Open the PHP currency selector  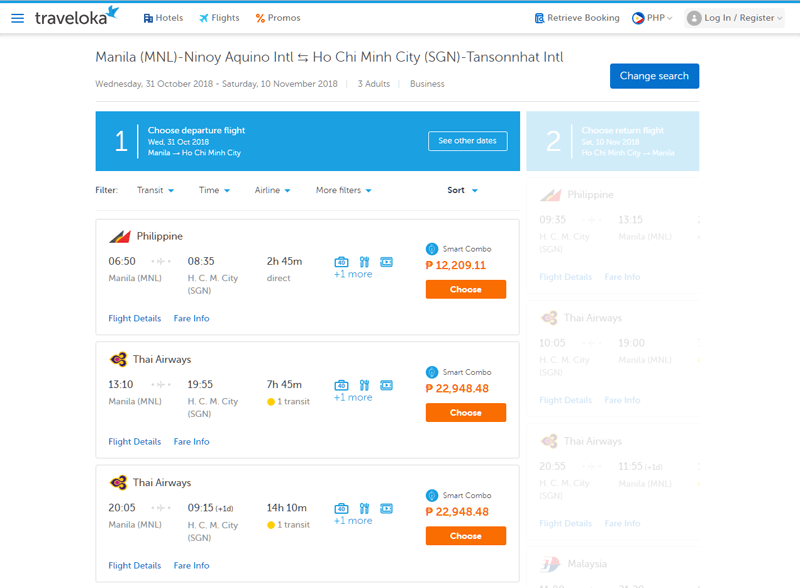click(653, 18)
